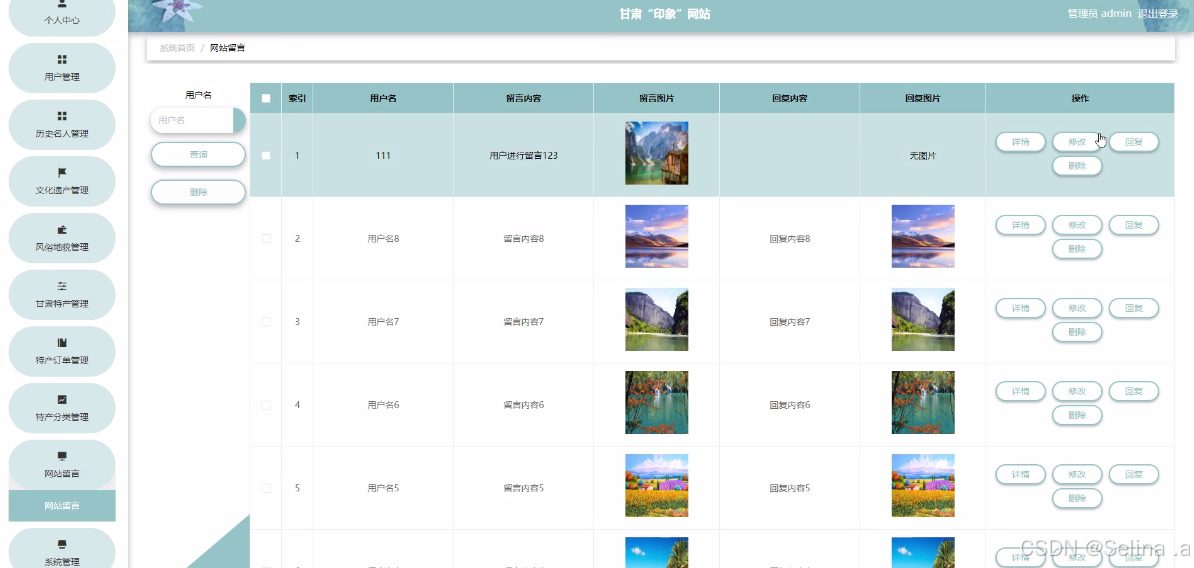Open 回复图片 thumbnail in 用户名5 row
This screenshot has height=568, width=1194.
pos(923,486)
